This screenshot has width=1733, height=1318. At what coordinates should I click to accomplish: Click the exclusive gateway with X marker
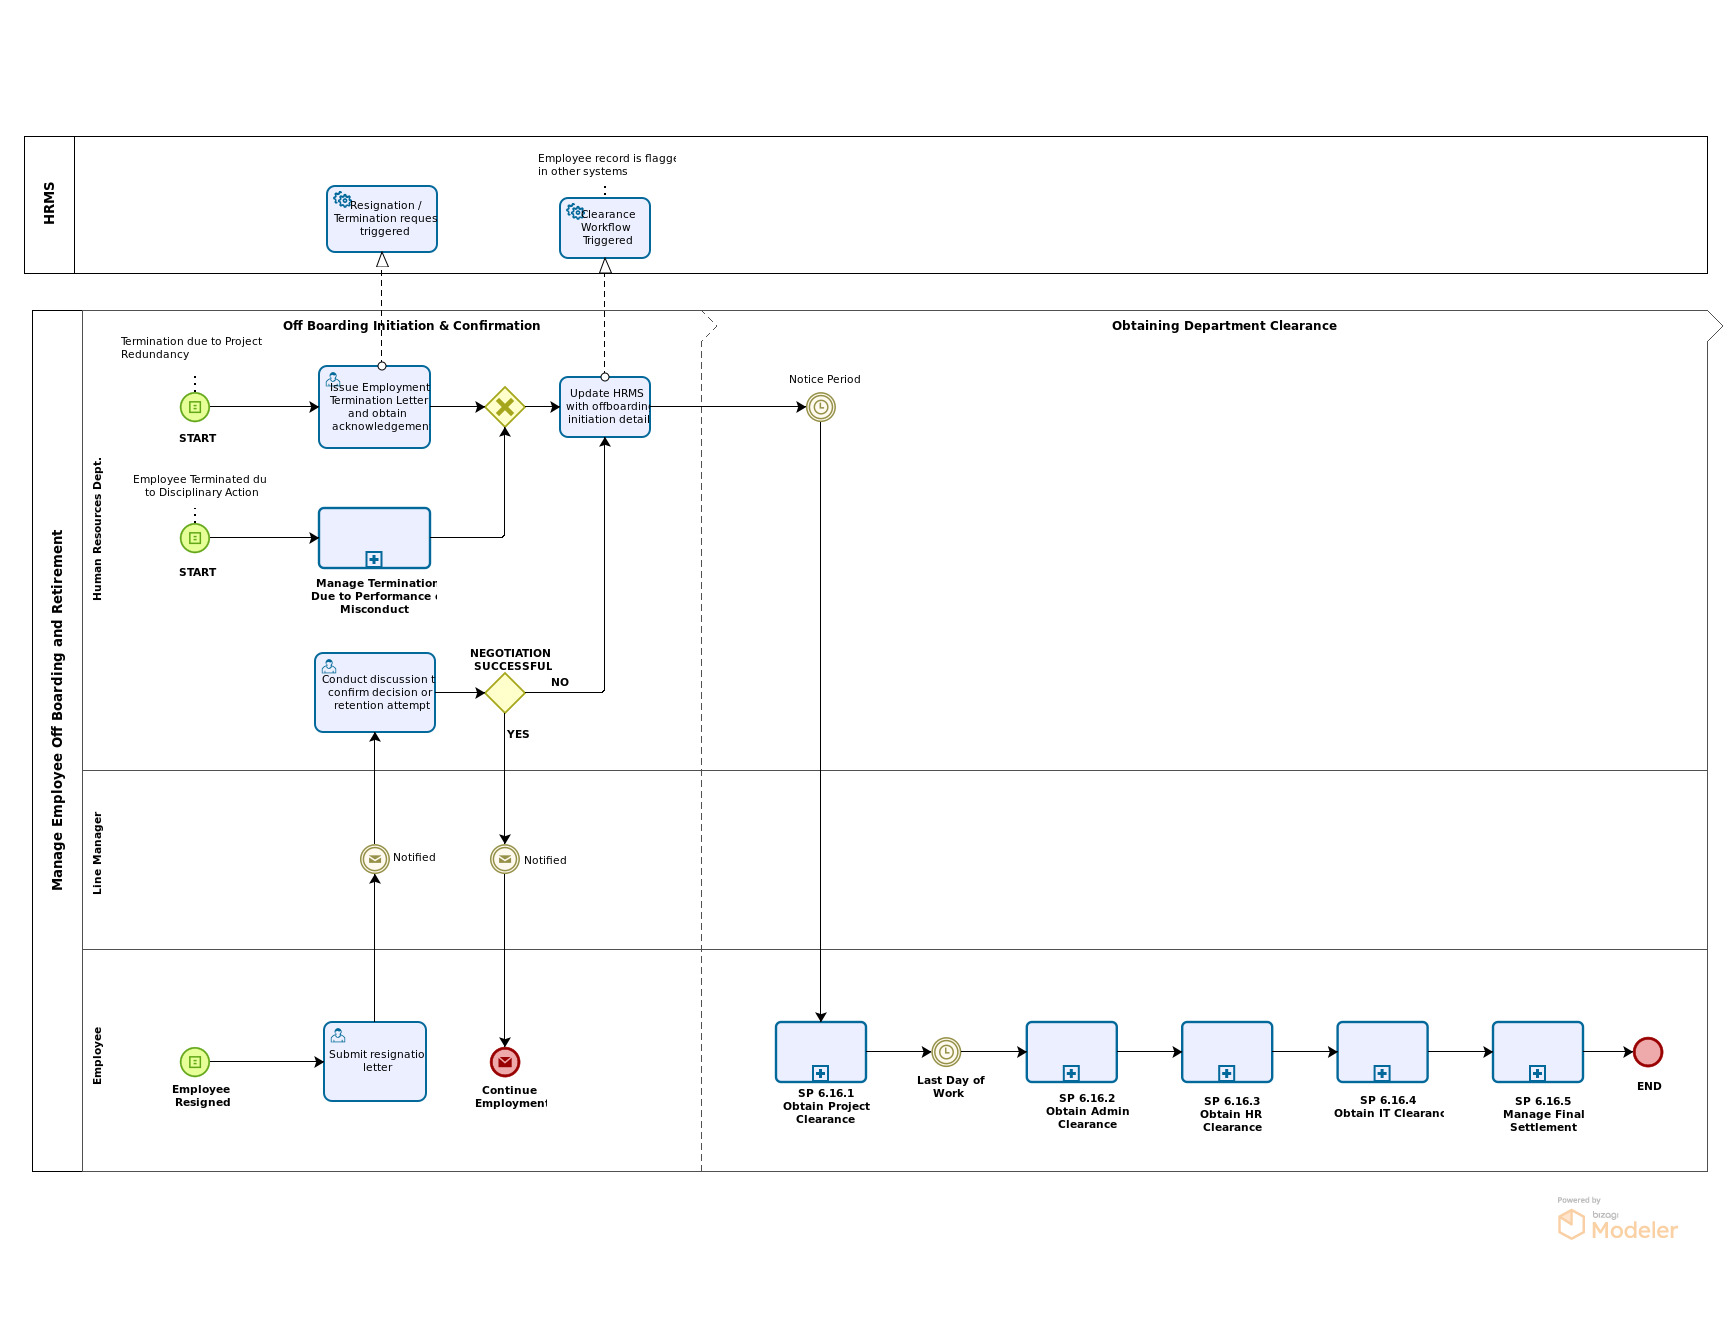click(505, 407)
